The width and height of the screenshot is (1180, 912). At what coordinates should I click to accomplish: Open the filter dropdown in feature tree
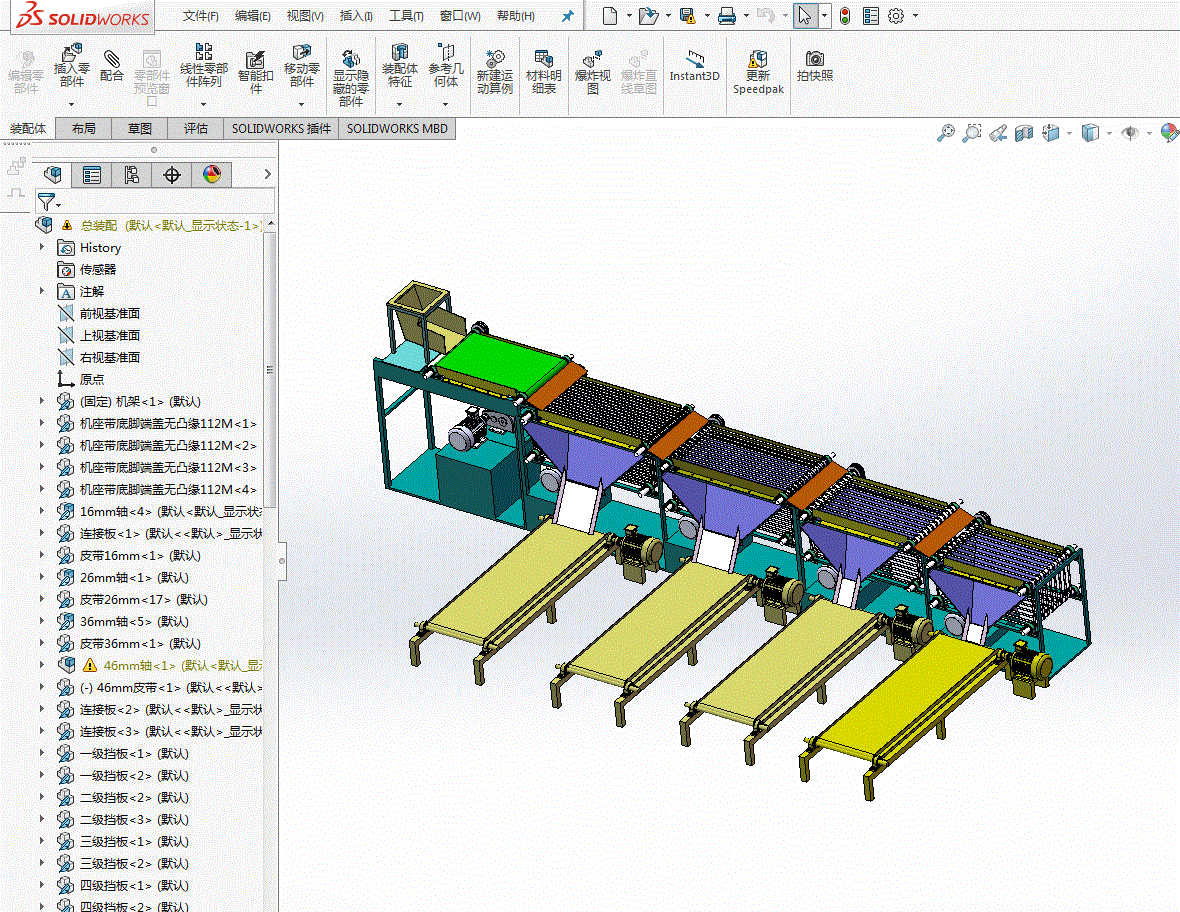tap(49, 202)
